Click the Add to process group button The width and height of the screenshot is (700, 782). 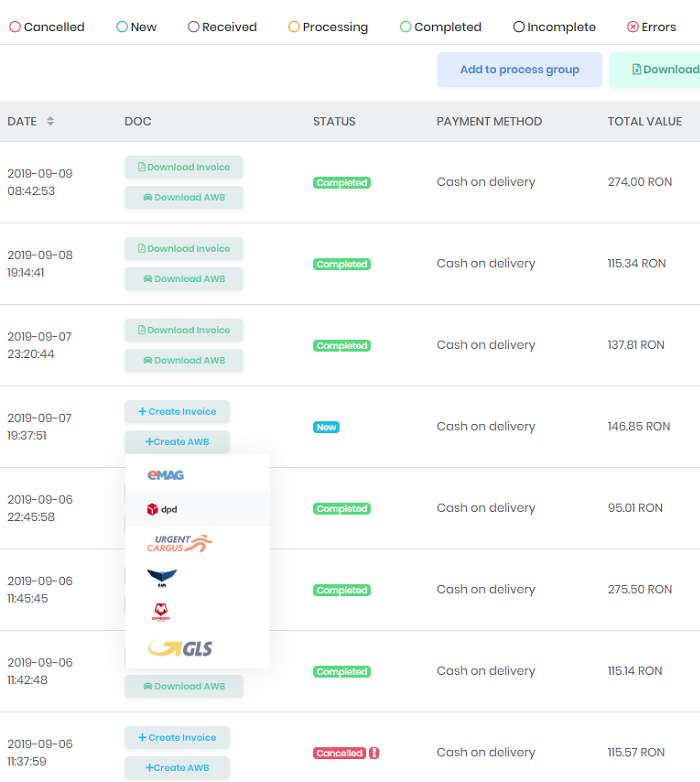tap(519, 70)
